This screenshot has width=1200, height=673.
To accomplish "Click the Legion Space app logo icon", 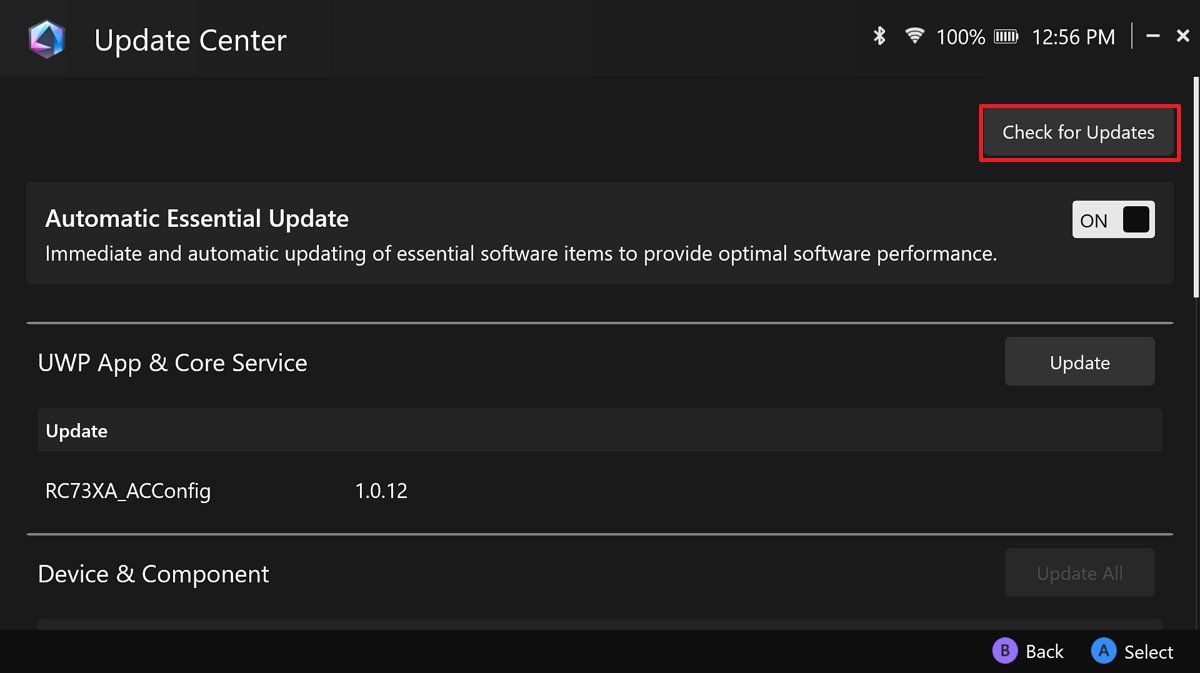I will point(47,38).
